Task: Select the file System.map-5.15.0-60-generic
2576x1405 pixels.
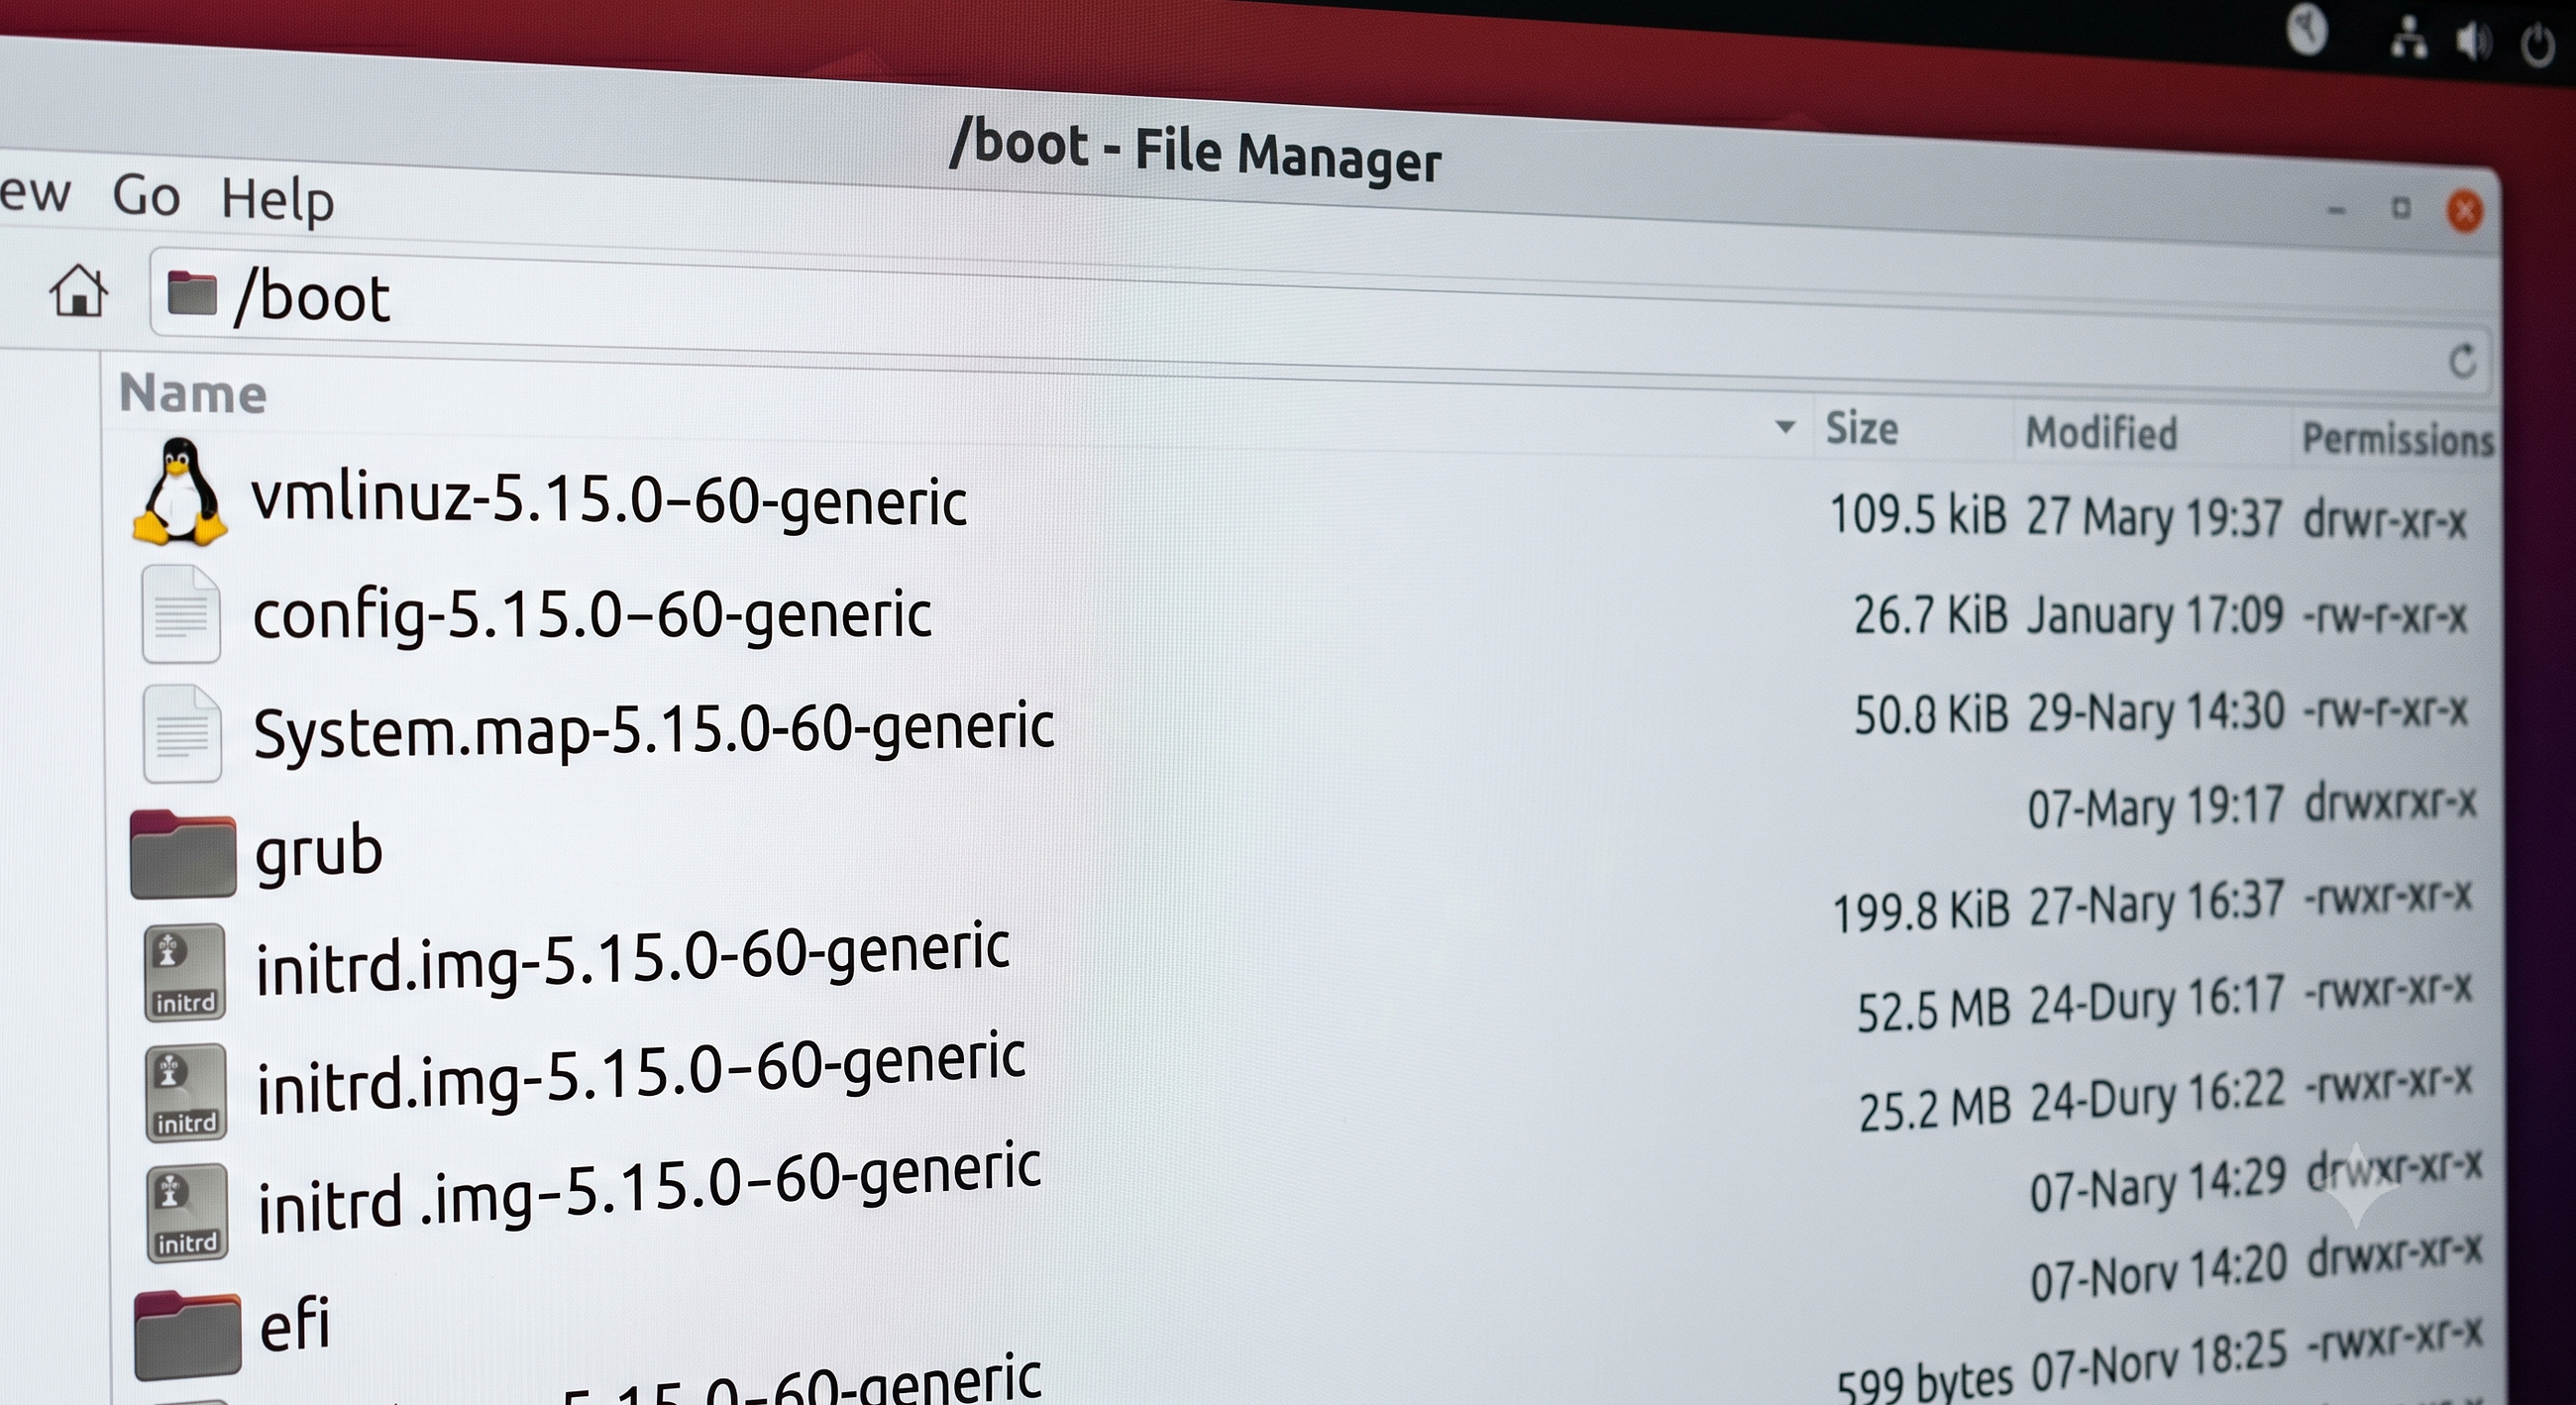Action: click(653, 729)
